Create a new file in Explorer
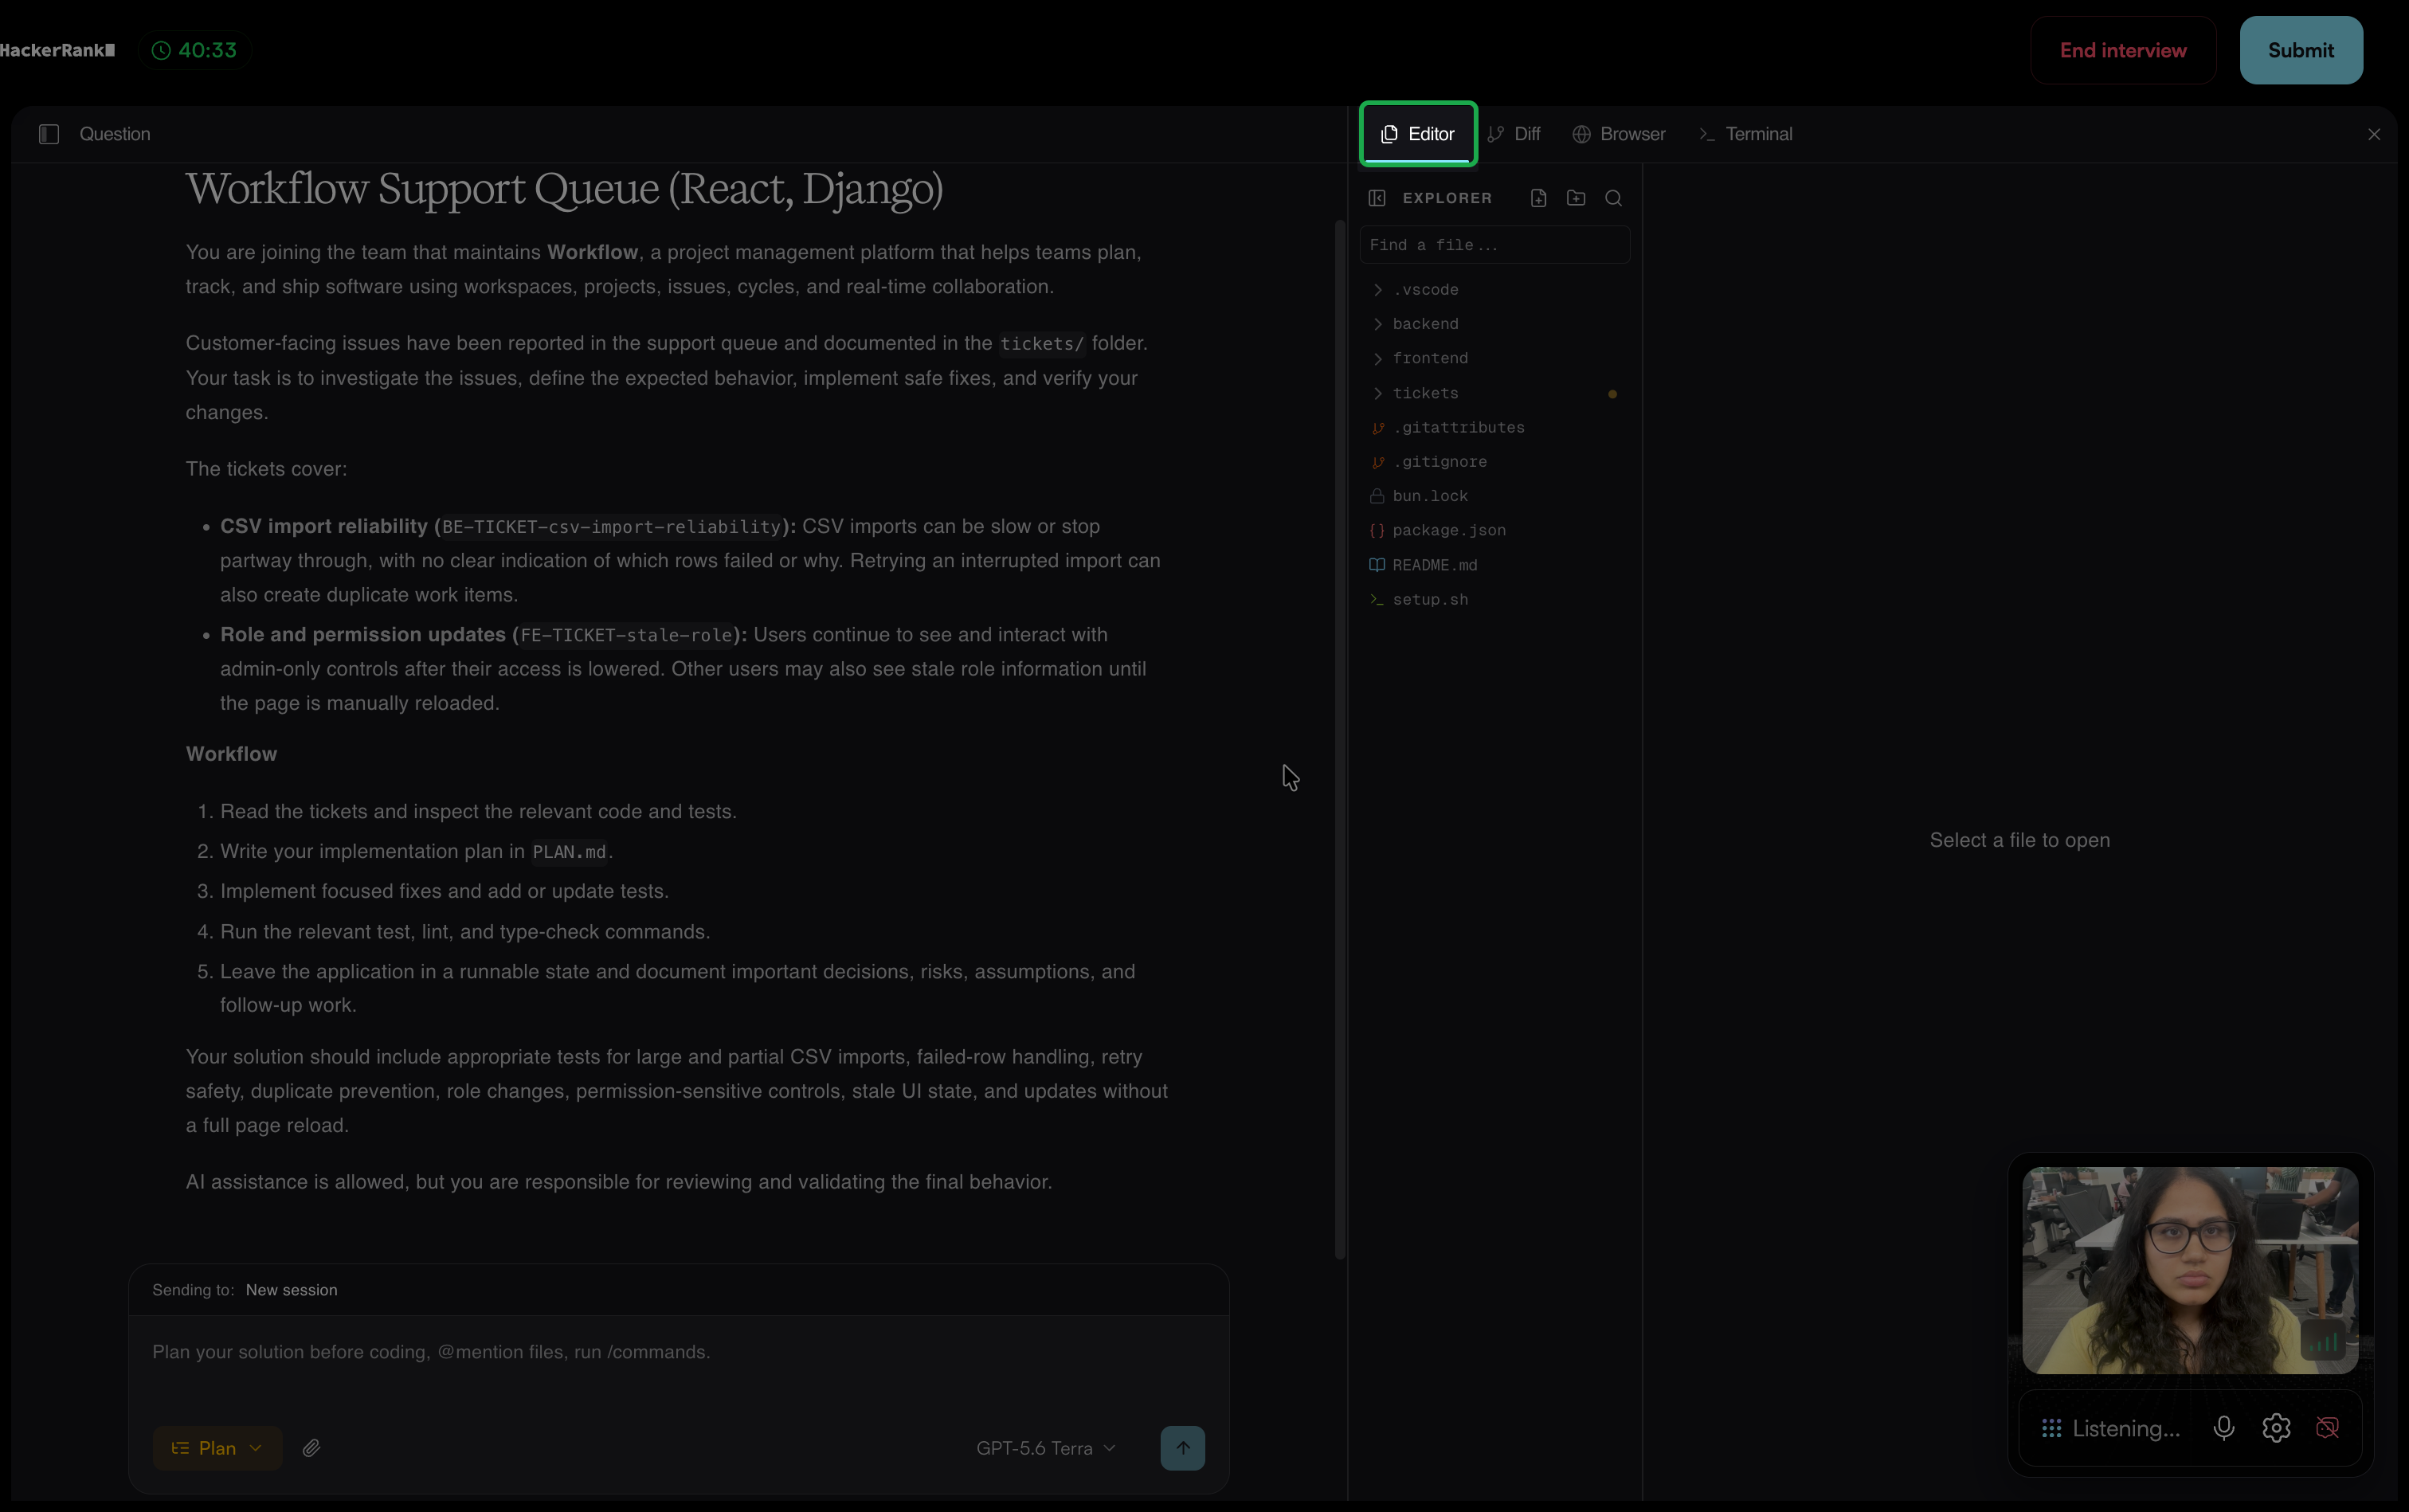2409x1512 pixels. pyautogui.click(x=1539, y=198)
